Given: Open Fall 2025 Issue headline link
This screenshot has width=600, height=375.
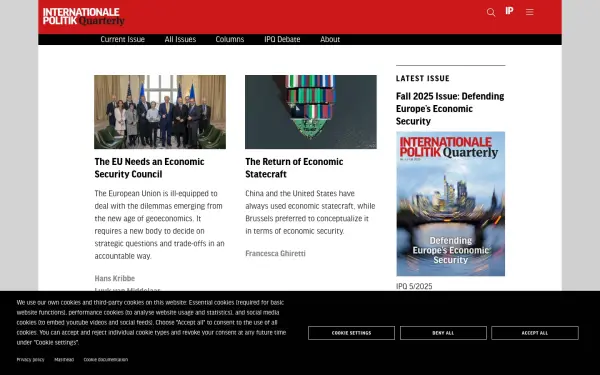Looking at the screenshot, I should 450,109.
